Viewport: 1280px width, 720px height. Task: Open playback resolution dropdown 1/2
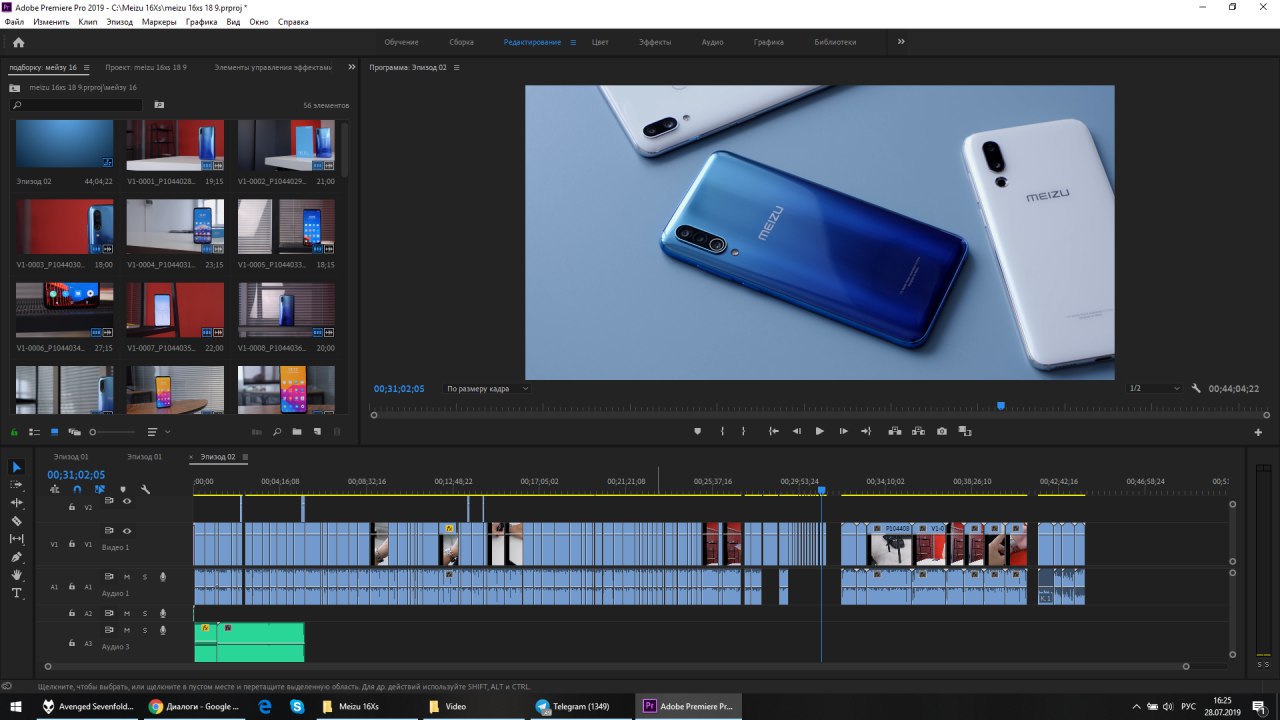(x=1154, y=388)
